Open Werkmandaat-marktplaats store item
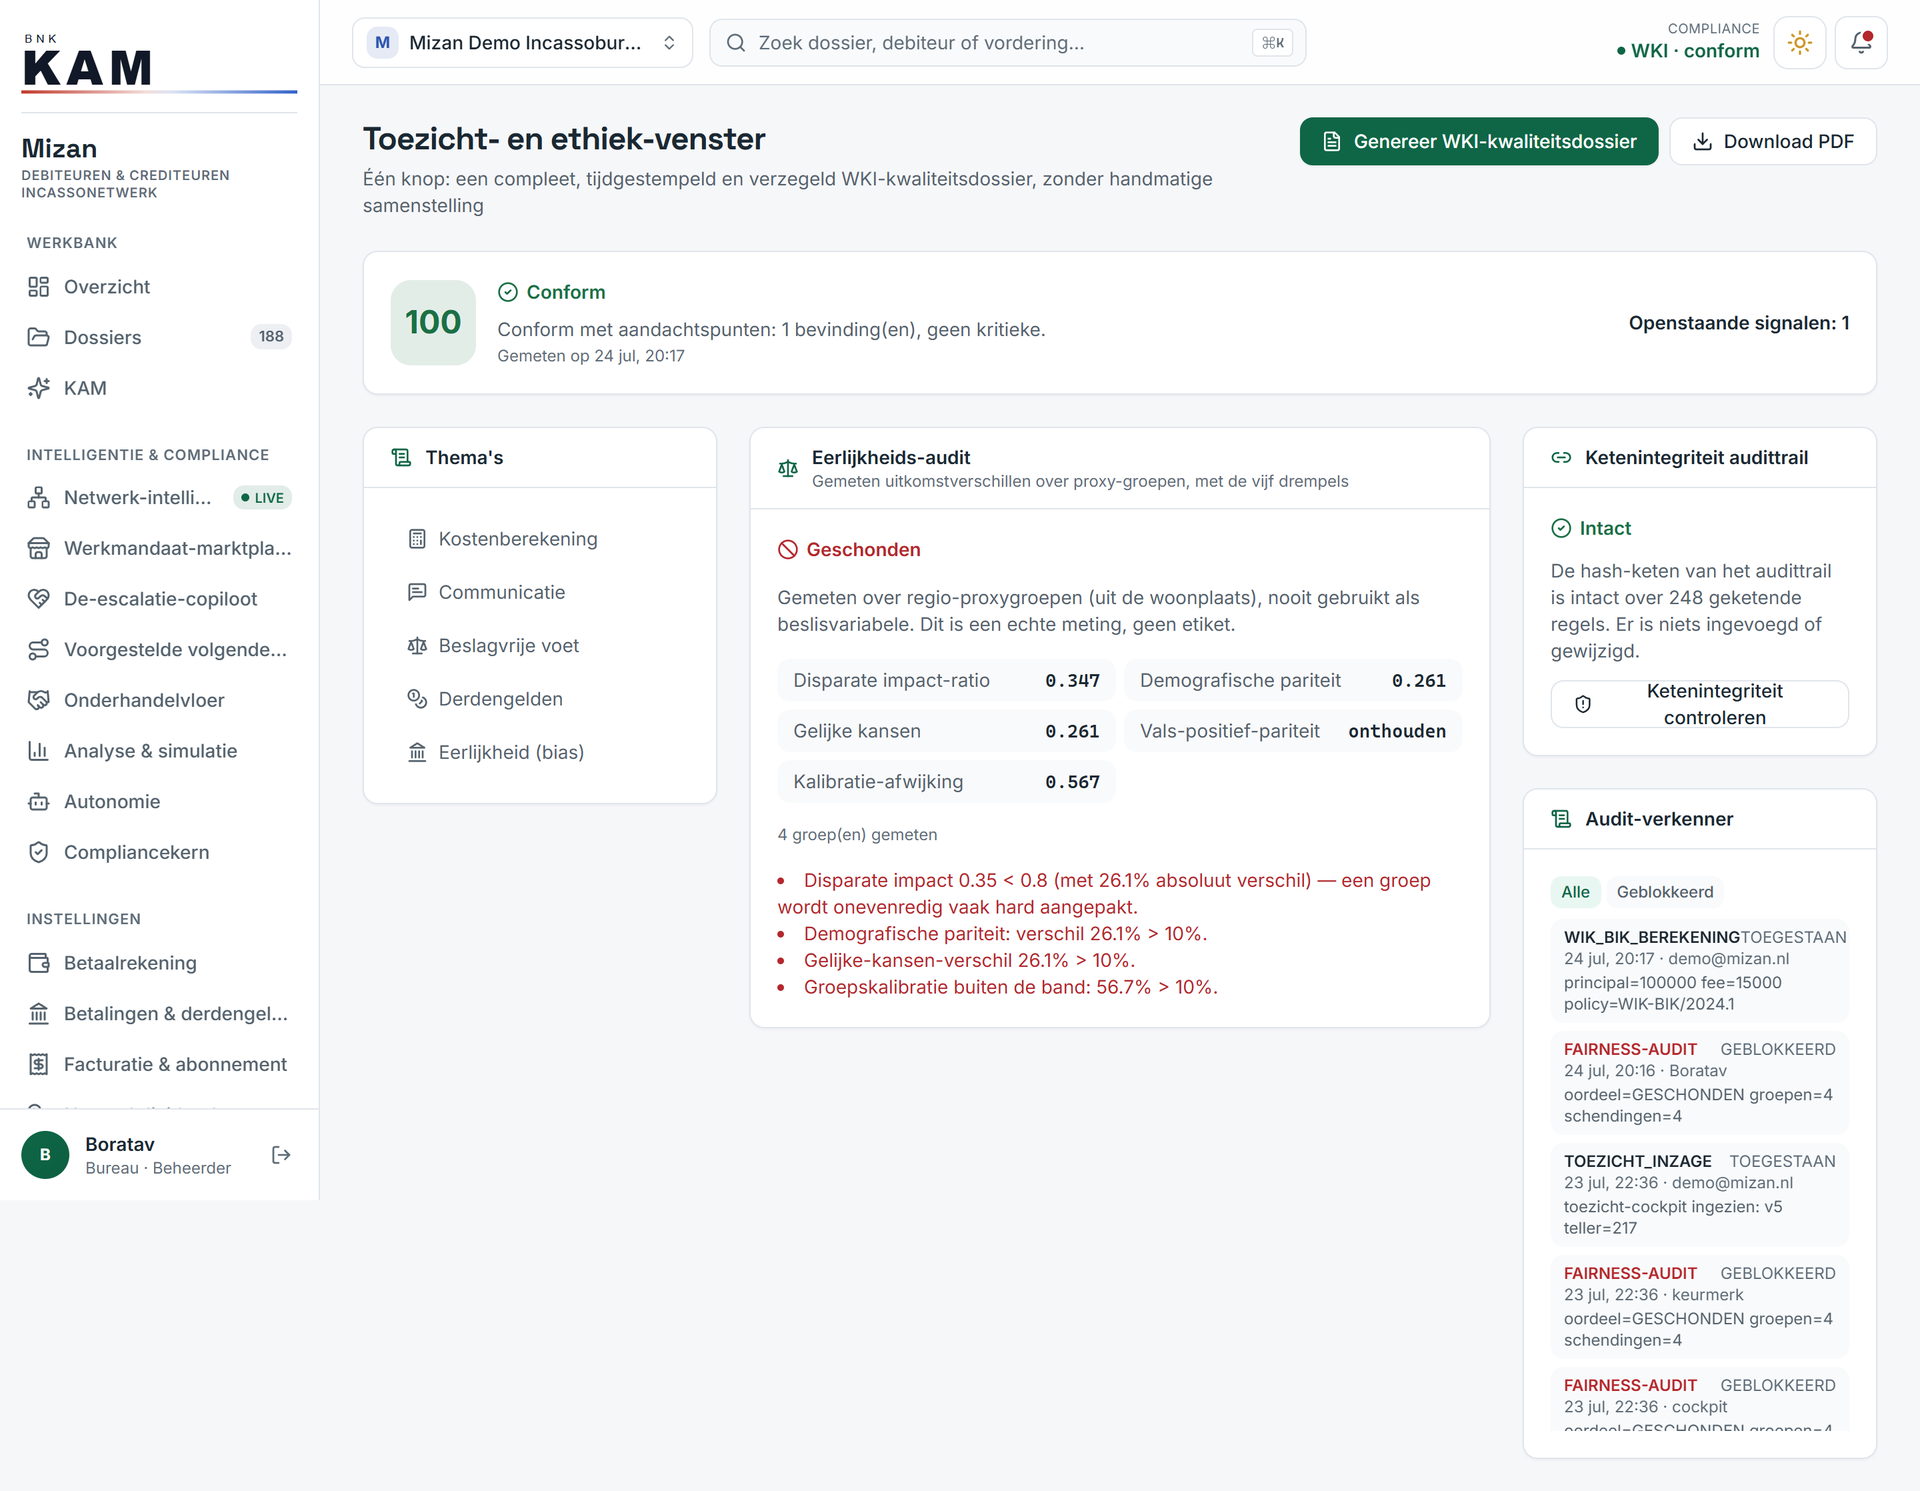Screen dimensions: 1920x1491 159,548
